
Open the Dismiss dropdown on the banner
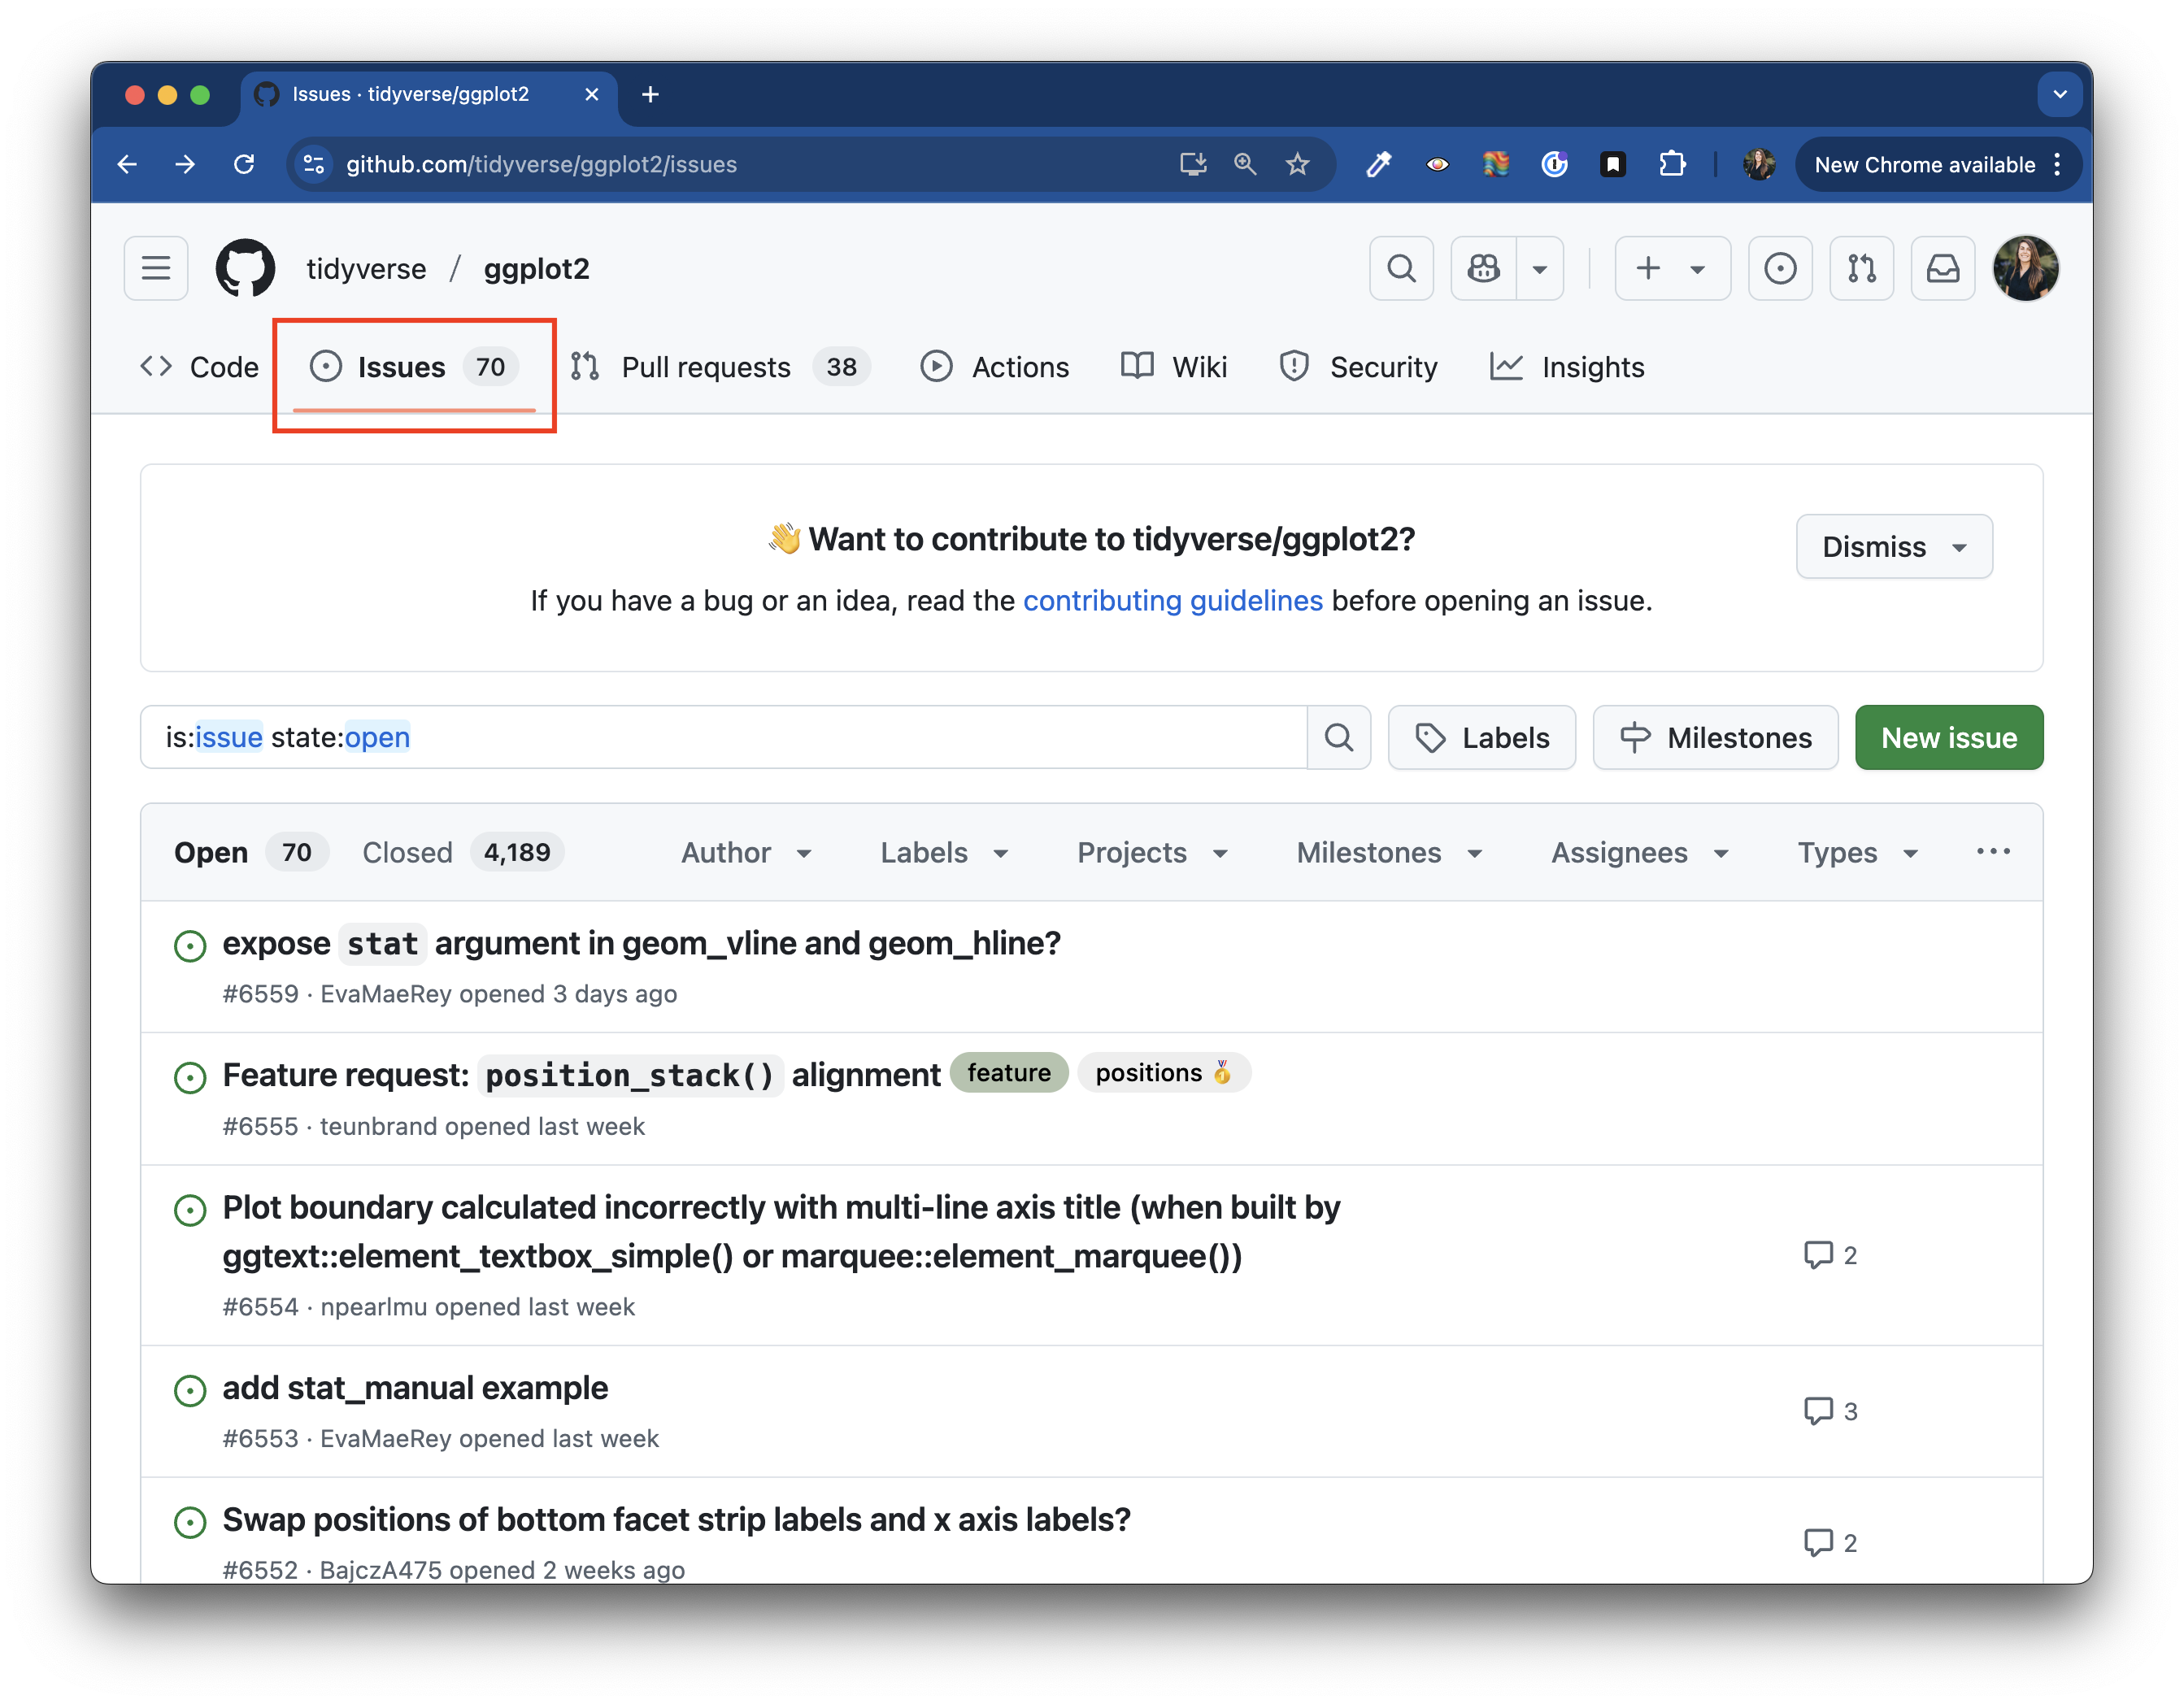tap(1893, 547)
